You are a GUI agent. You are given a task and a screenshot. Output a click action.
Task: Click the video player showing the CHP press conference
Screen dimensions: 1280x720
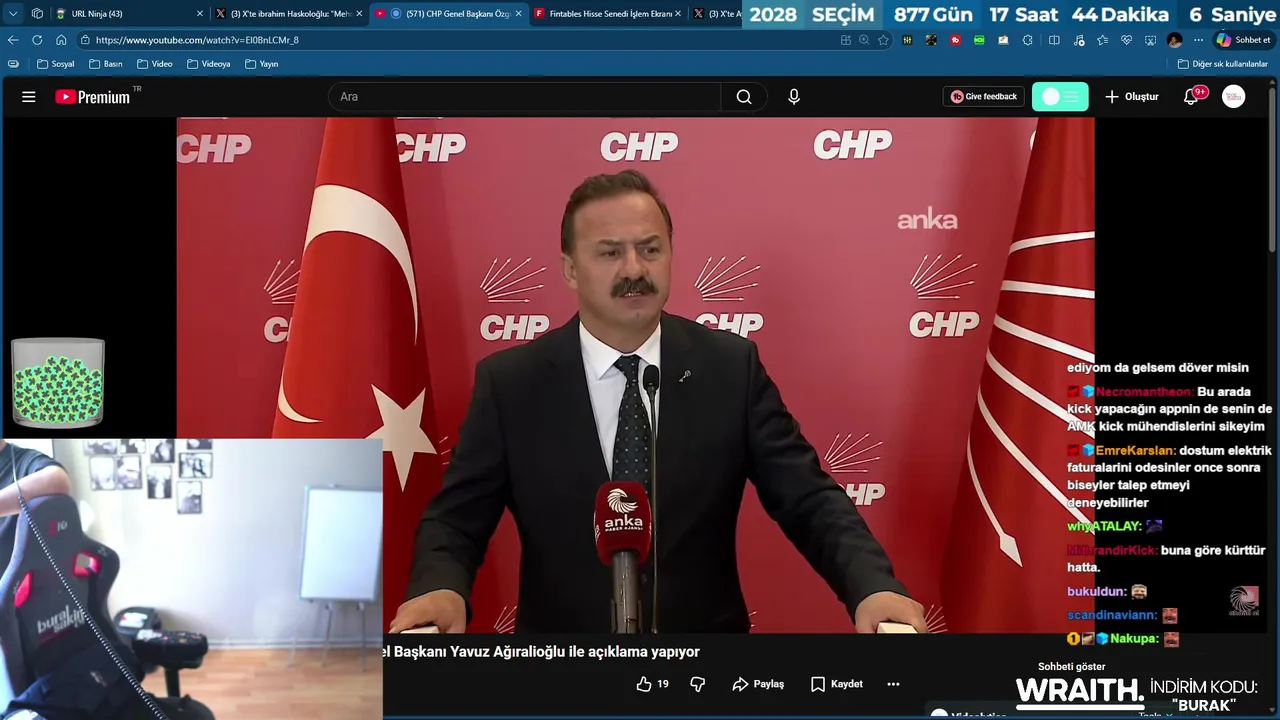coord(635,375)
